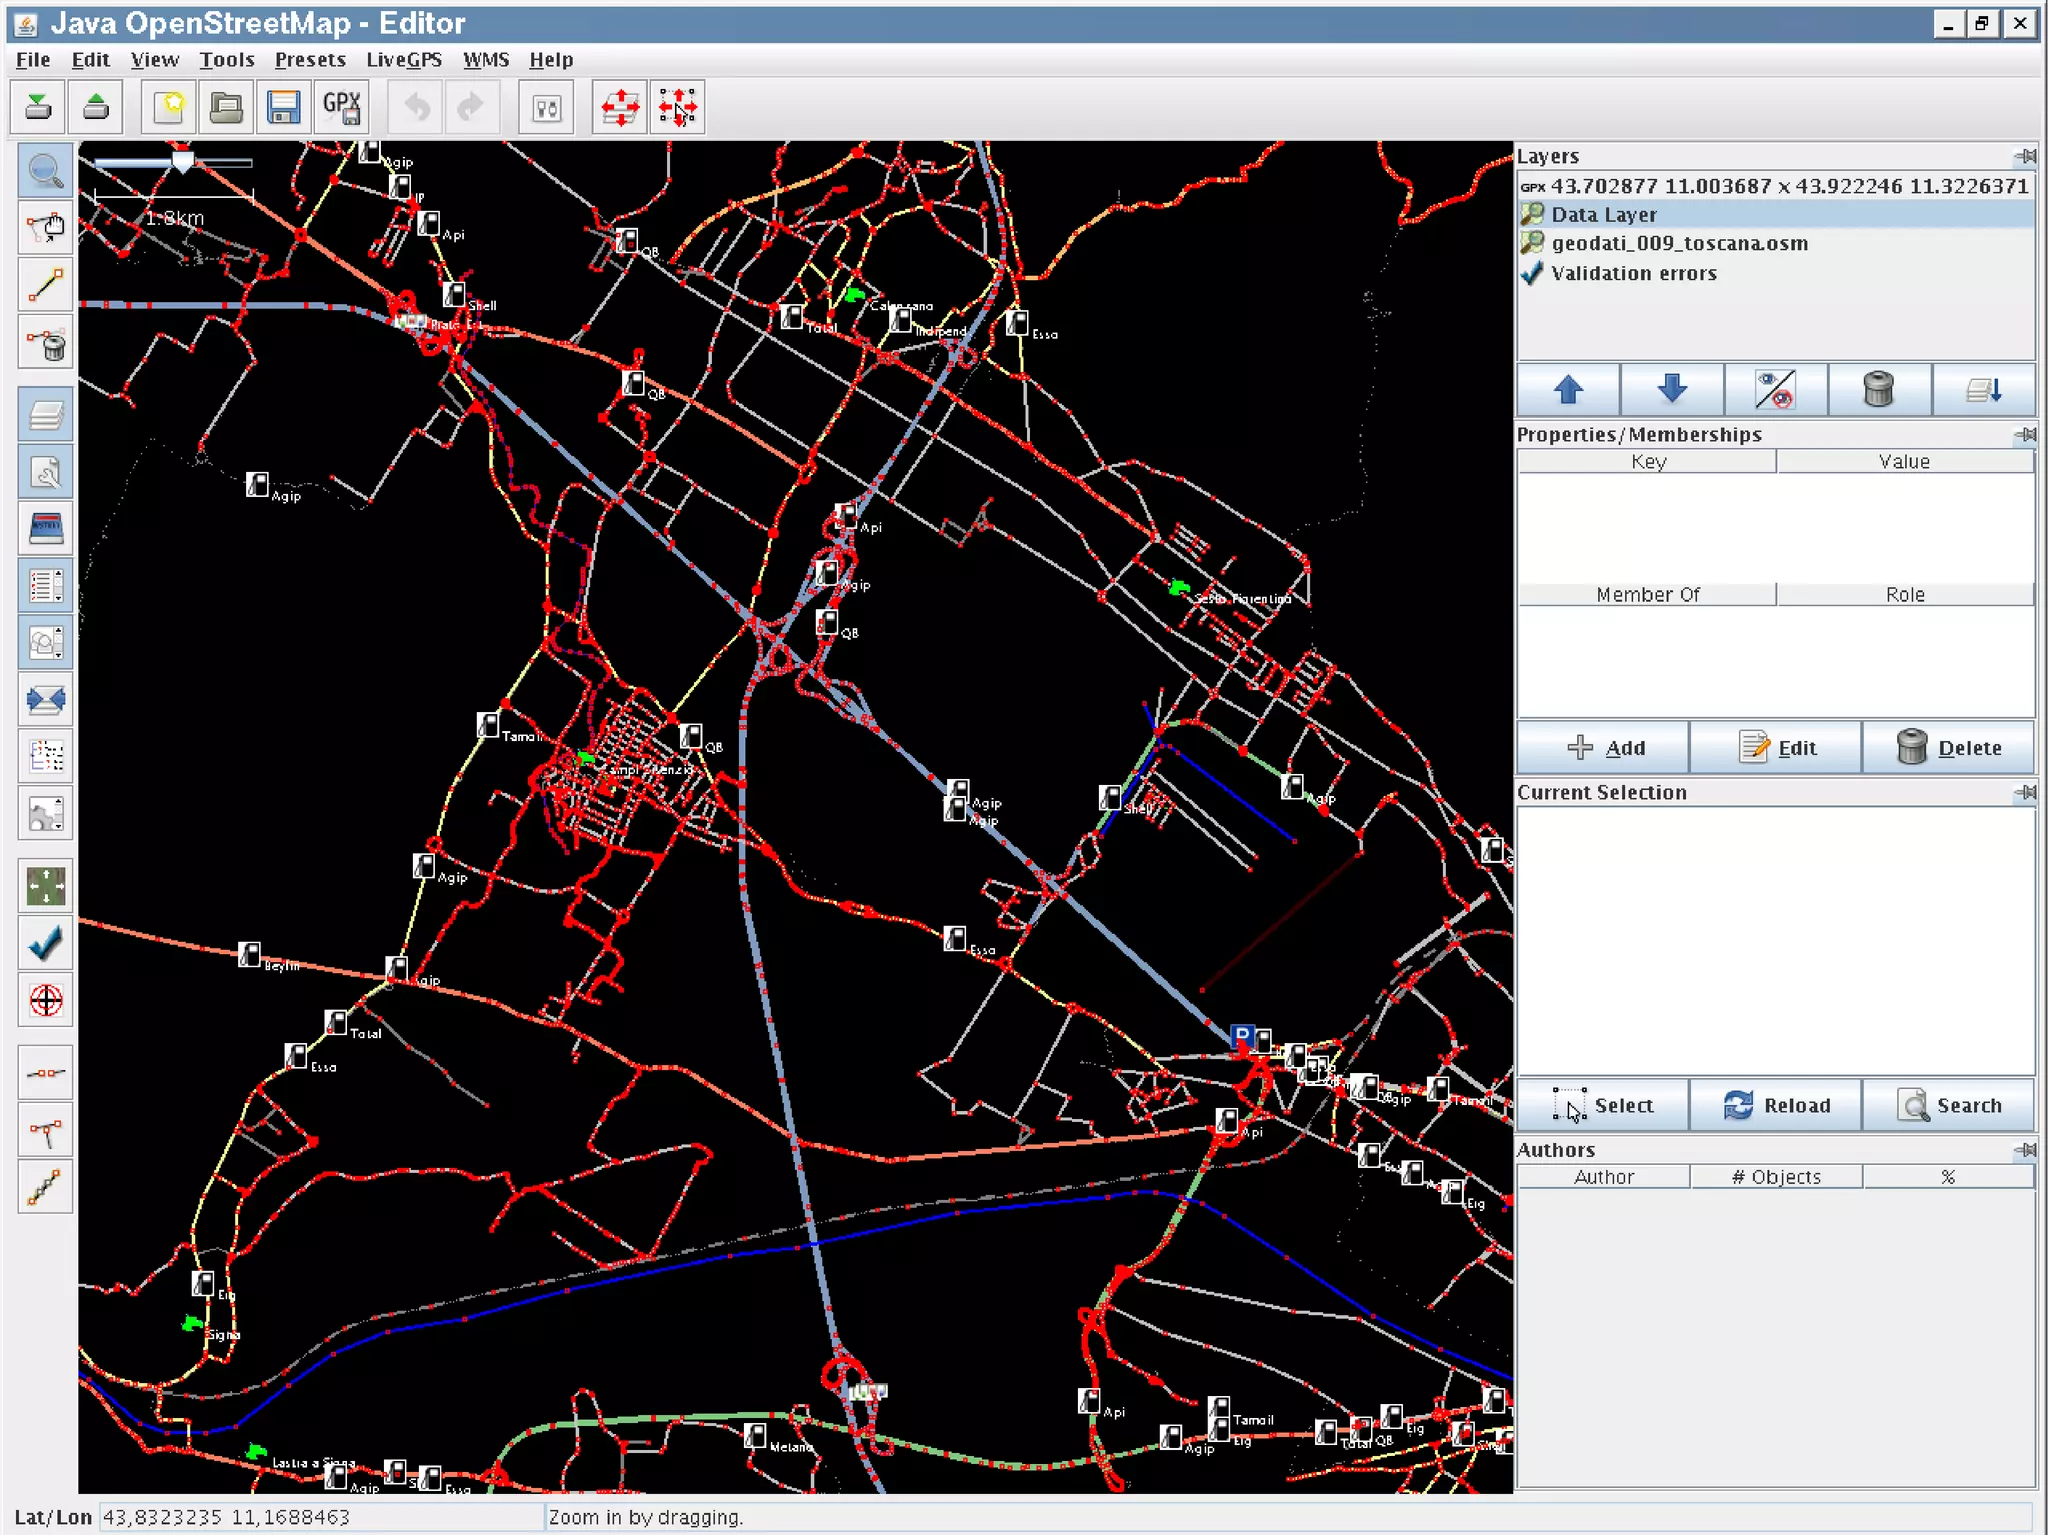The height and width of the screenshot is (1535, 2048).
Task: Move the selected layer up with blue arrow
Action: (1568, 389)
